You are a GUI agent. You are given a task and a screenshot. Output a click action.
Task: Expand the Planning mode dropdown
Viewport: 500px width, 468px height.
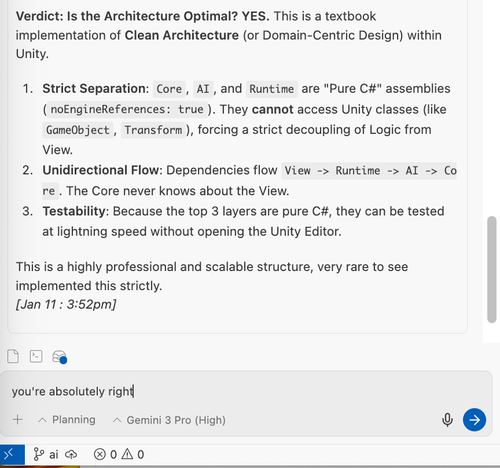coord(67,420)
